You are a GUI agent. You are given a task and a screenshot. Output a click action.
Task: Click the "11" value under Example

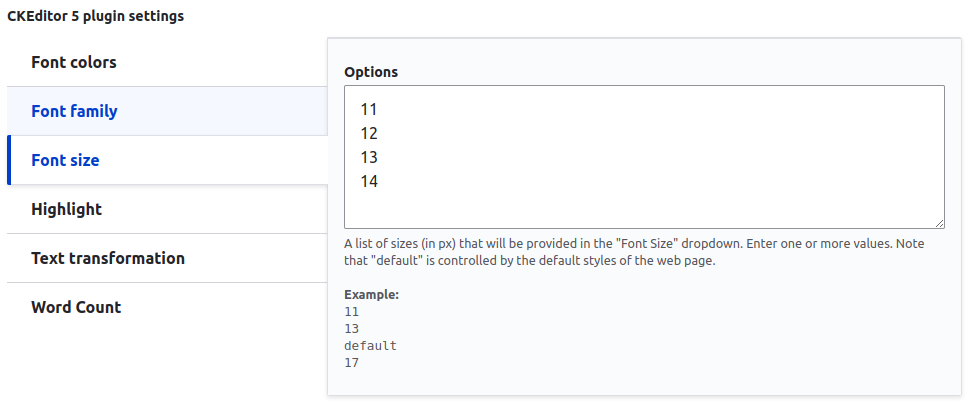351,312
